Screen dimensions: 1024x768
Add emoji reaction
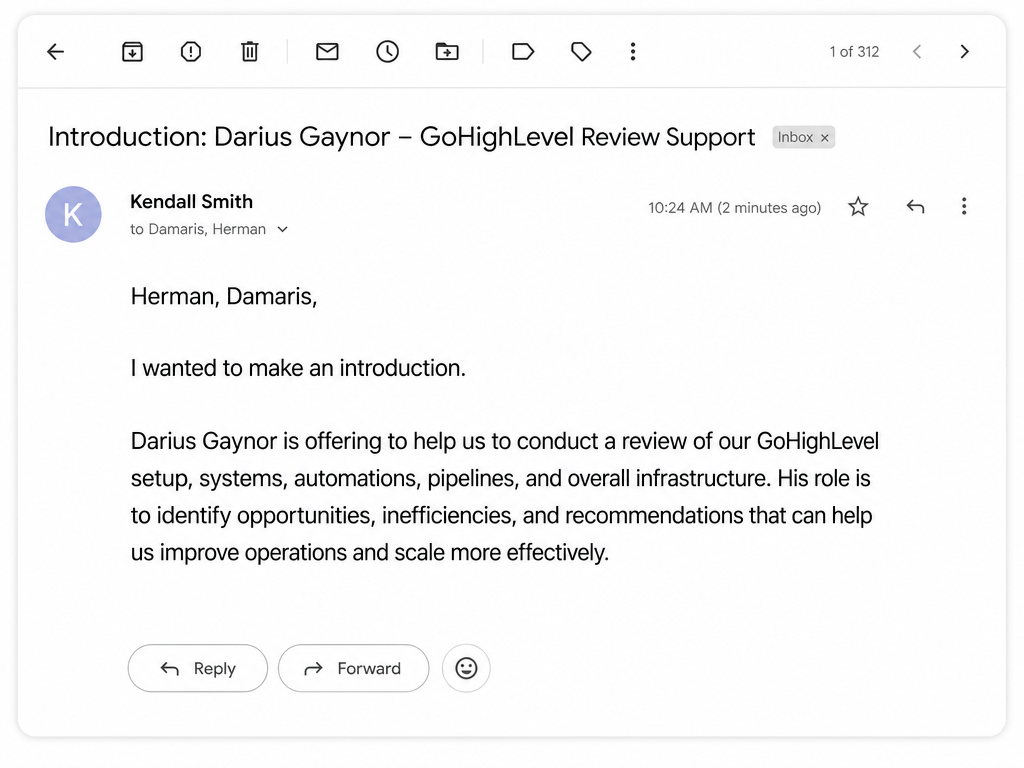[x=466, y=668]
